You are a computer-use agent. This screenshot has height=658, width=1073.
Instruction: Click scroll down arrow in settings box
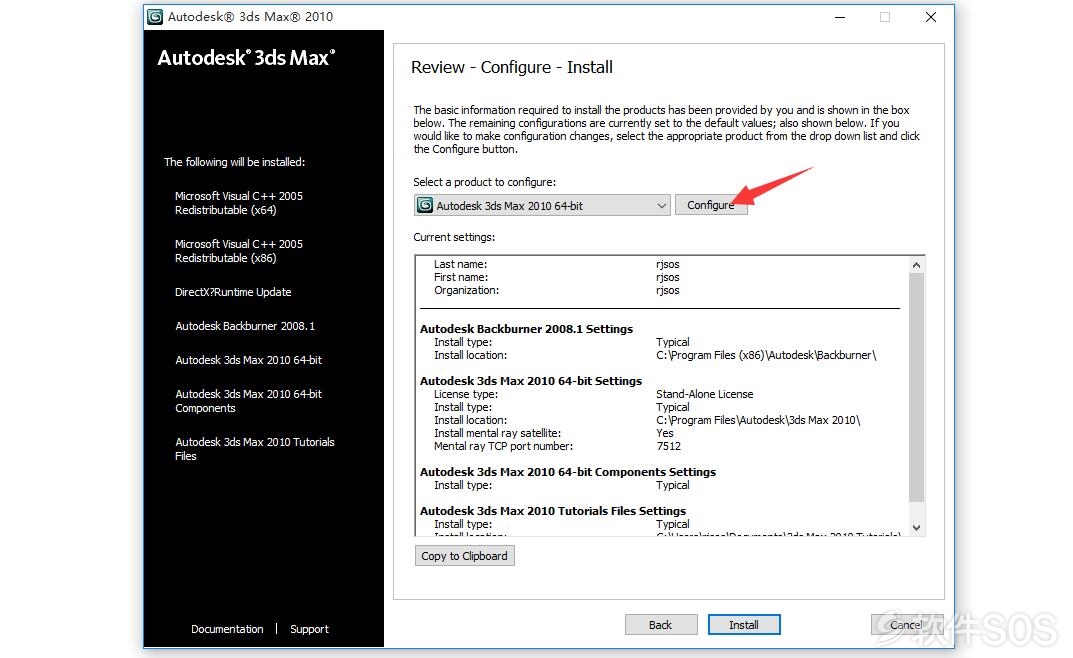(x=916, y=527)
